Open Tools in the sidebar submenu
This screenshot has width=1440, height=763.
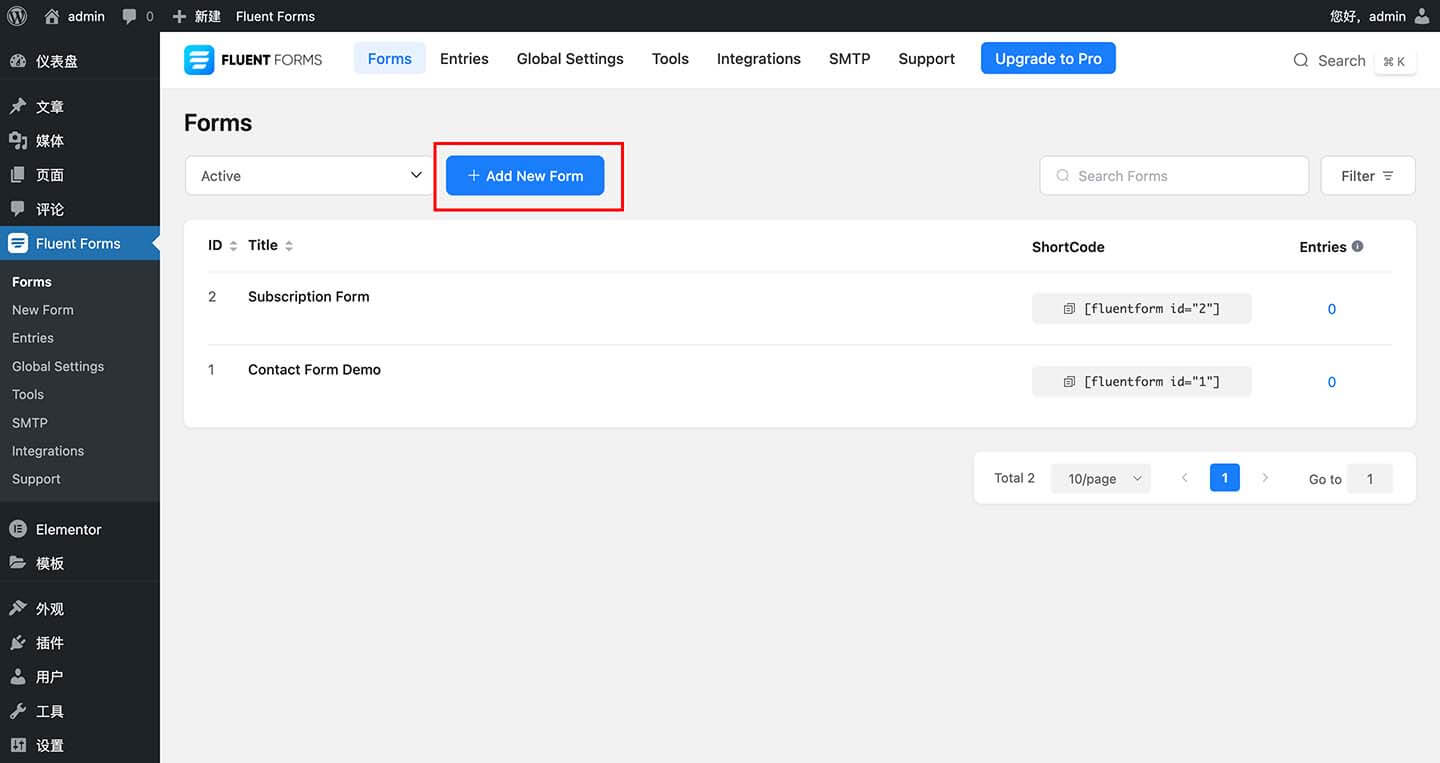point(28,394)
